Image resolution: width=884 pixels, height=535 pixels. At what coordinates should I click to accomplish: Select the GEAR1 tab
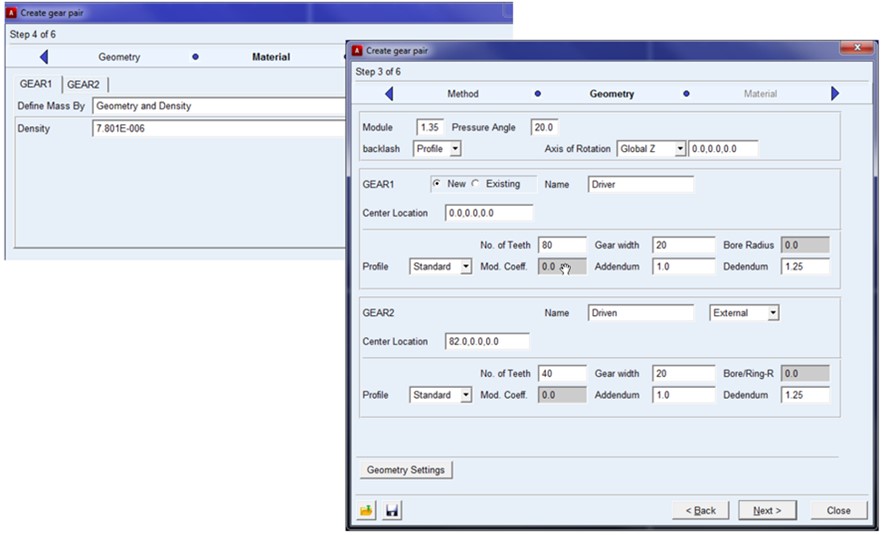[x=35, y=84]
